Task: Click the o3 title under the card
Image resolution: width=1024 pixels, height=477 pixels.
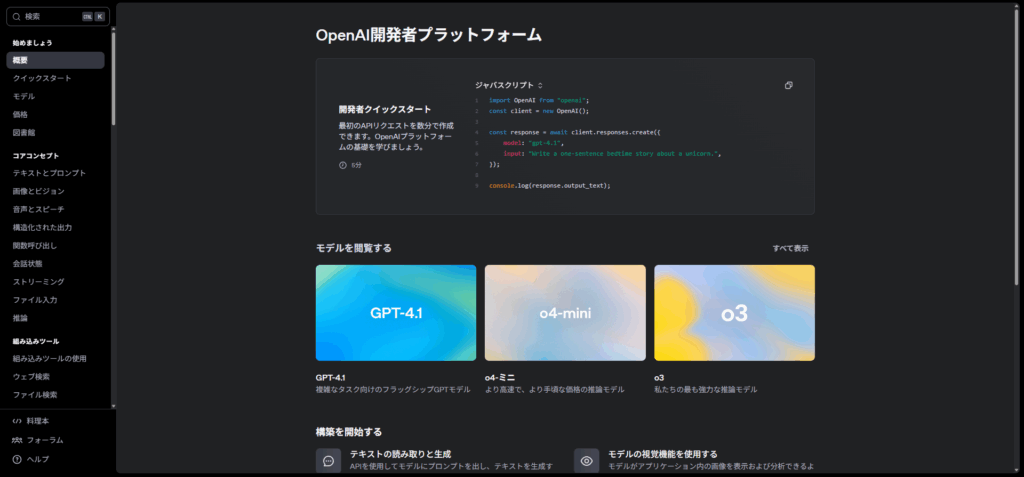Action: tap(659, 378)
